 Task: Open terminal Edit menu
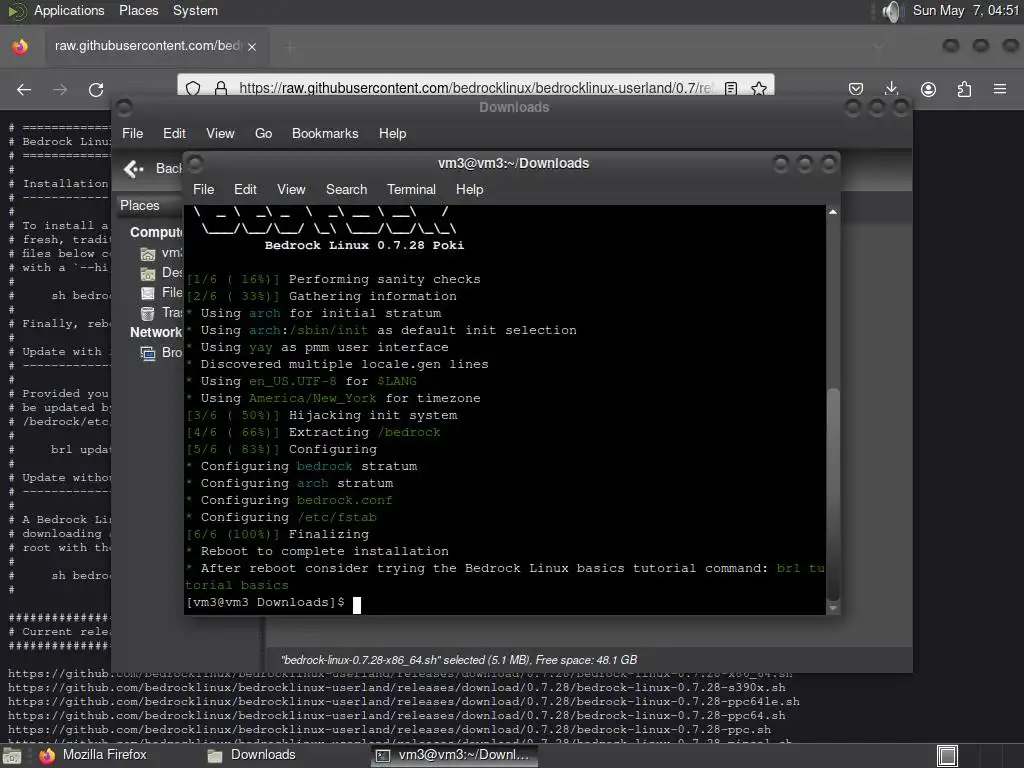[x=246, y=189]
